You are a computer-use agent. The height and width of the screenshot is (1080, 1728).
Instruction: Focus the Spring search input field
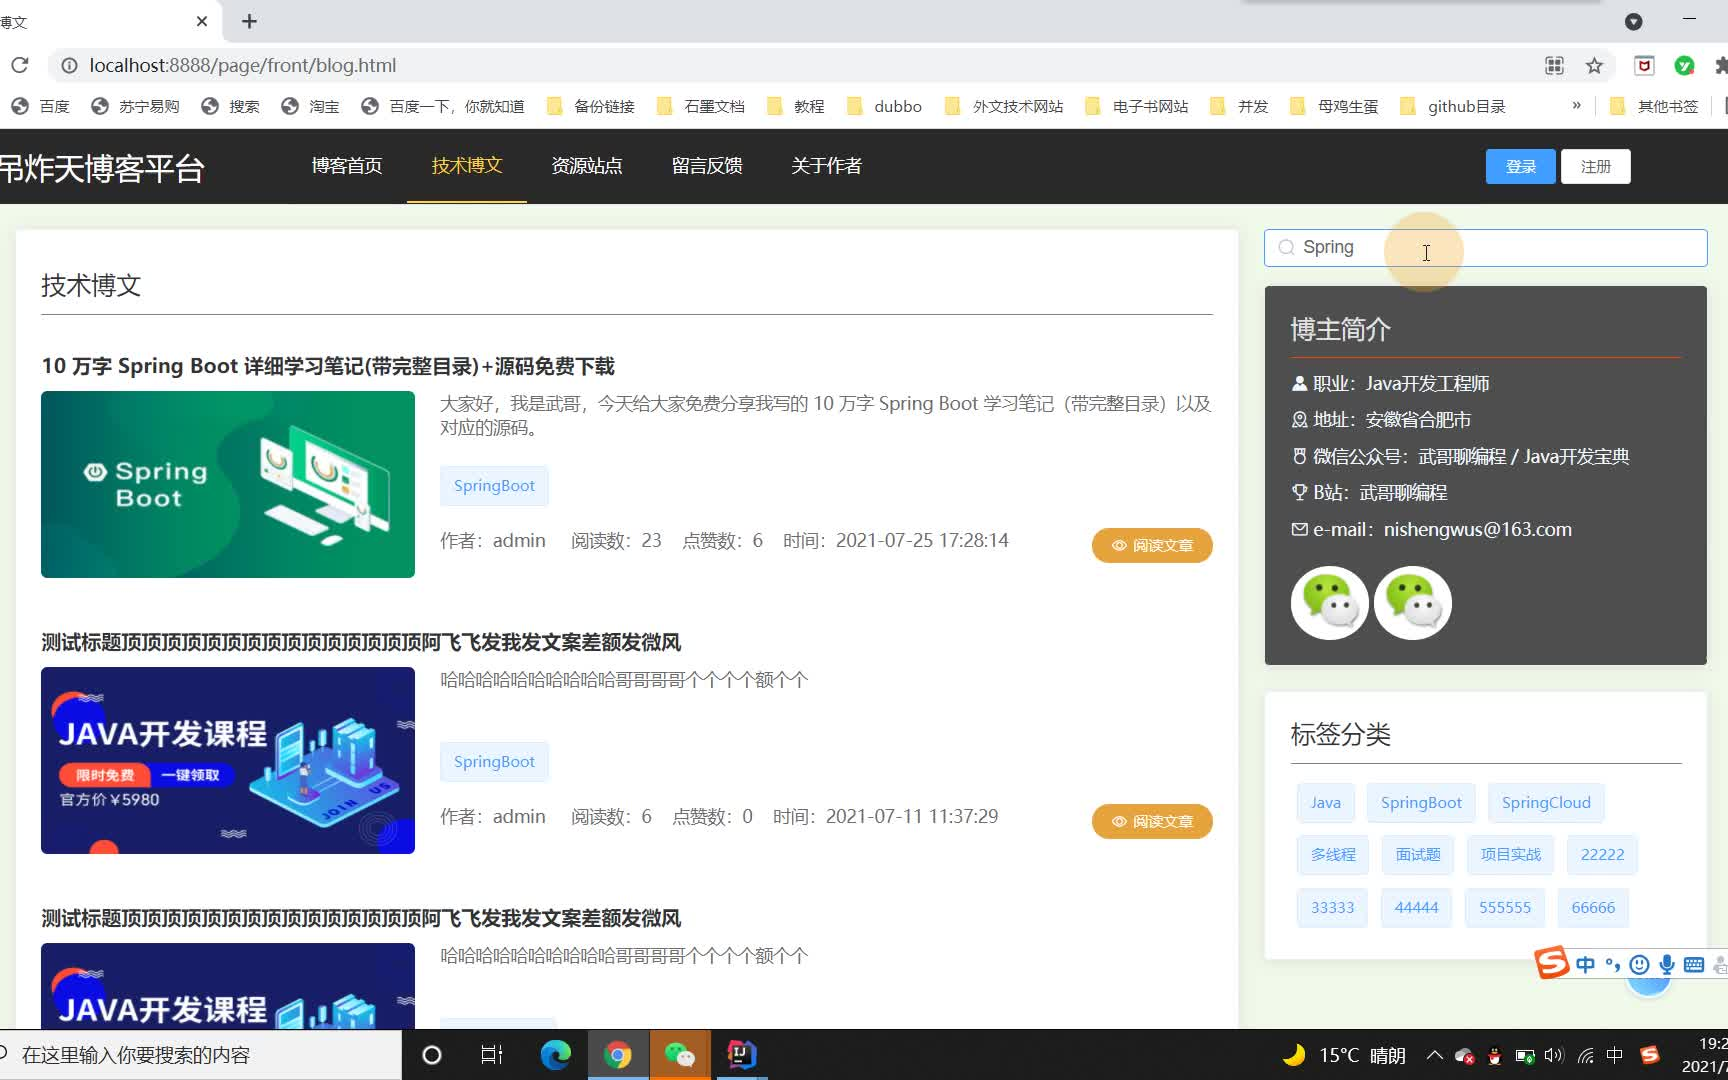click(x=1486, y=248)
